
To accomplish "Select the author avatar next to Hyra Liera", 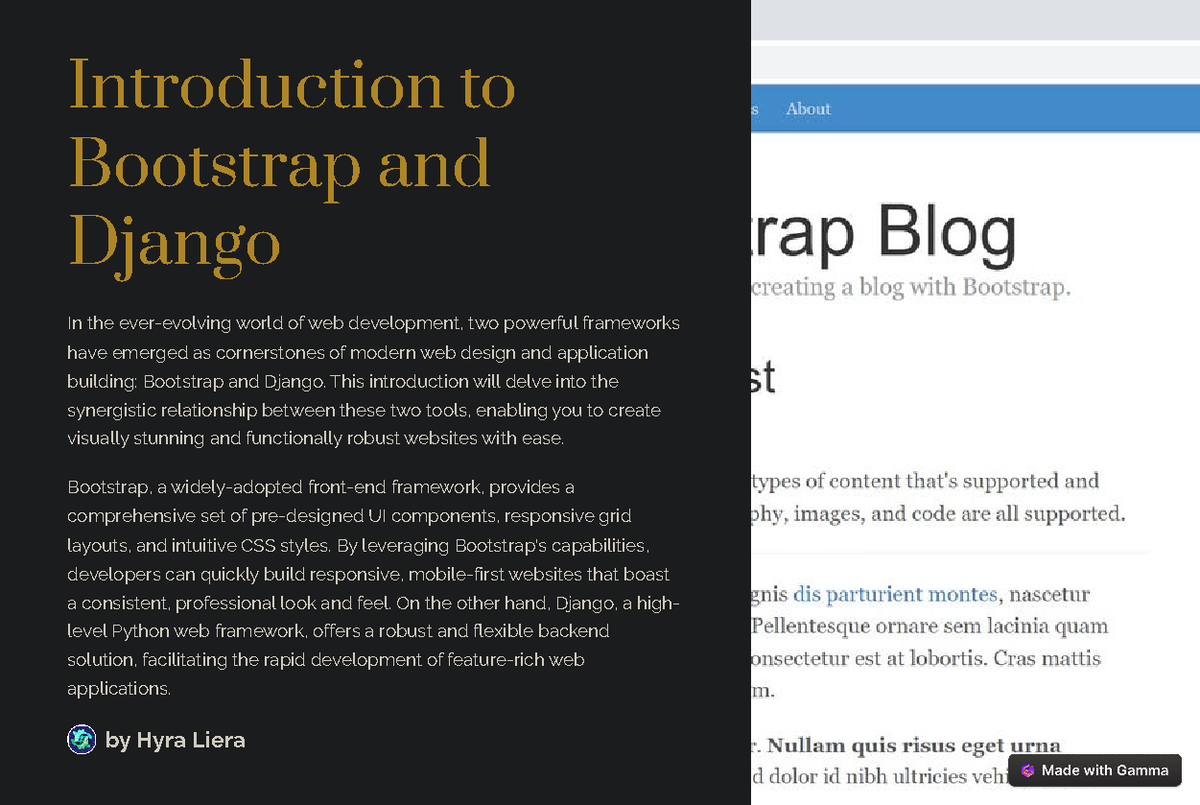I will (81, 739).
